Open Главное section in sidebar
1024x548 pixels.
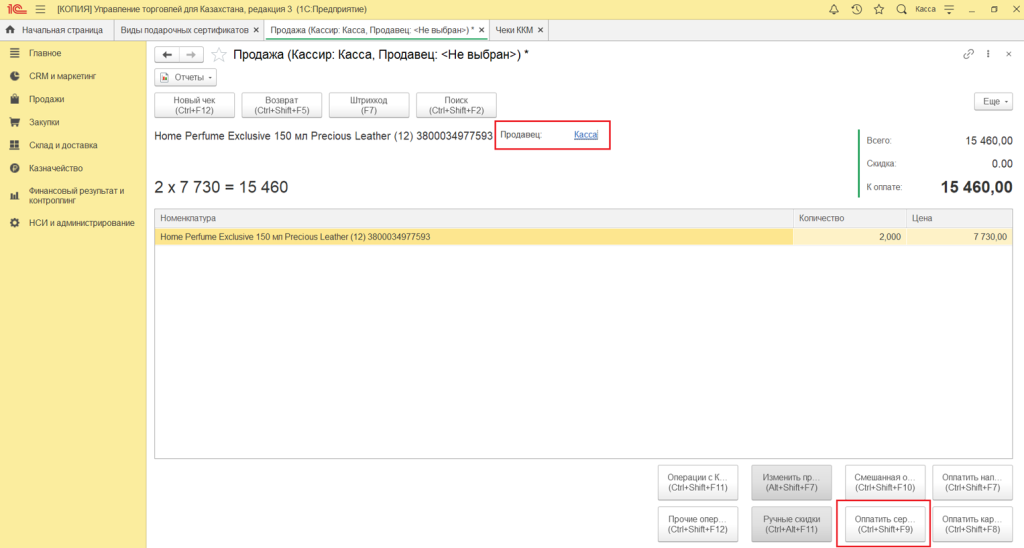45,53
